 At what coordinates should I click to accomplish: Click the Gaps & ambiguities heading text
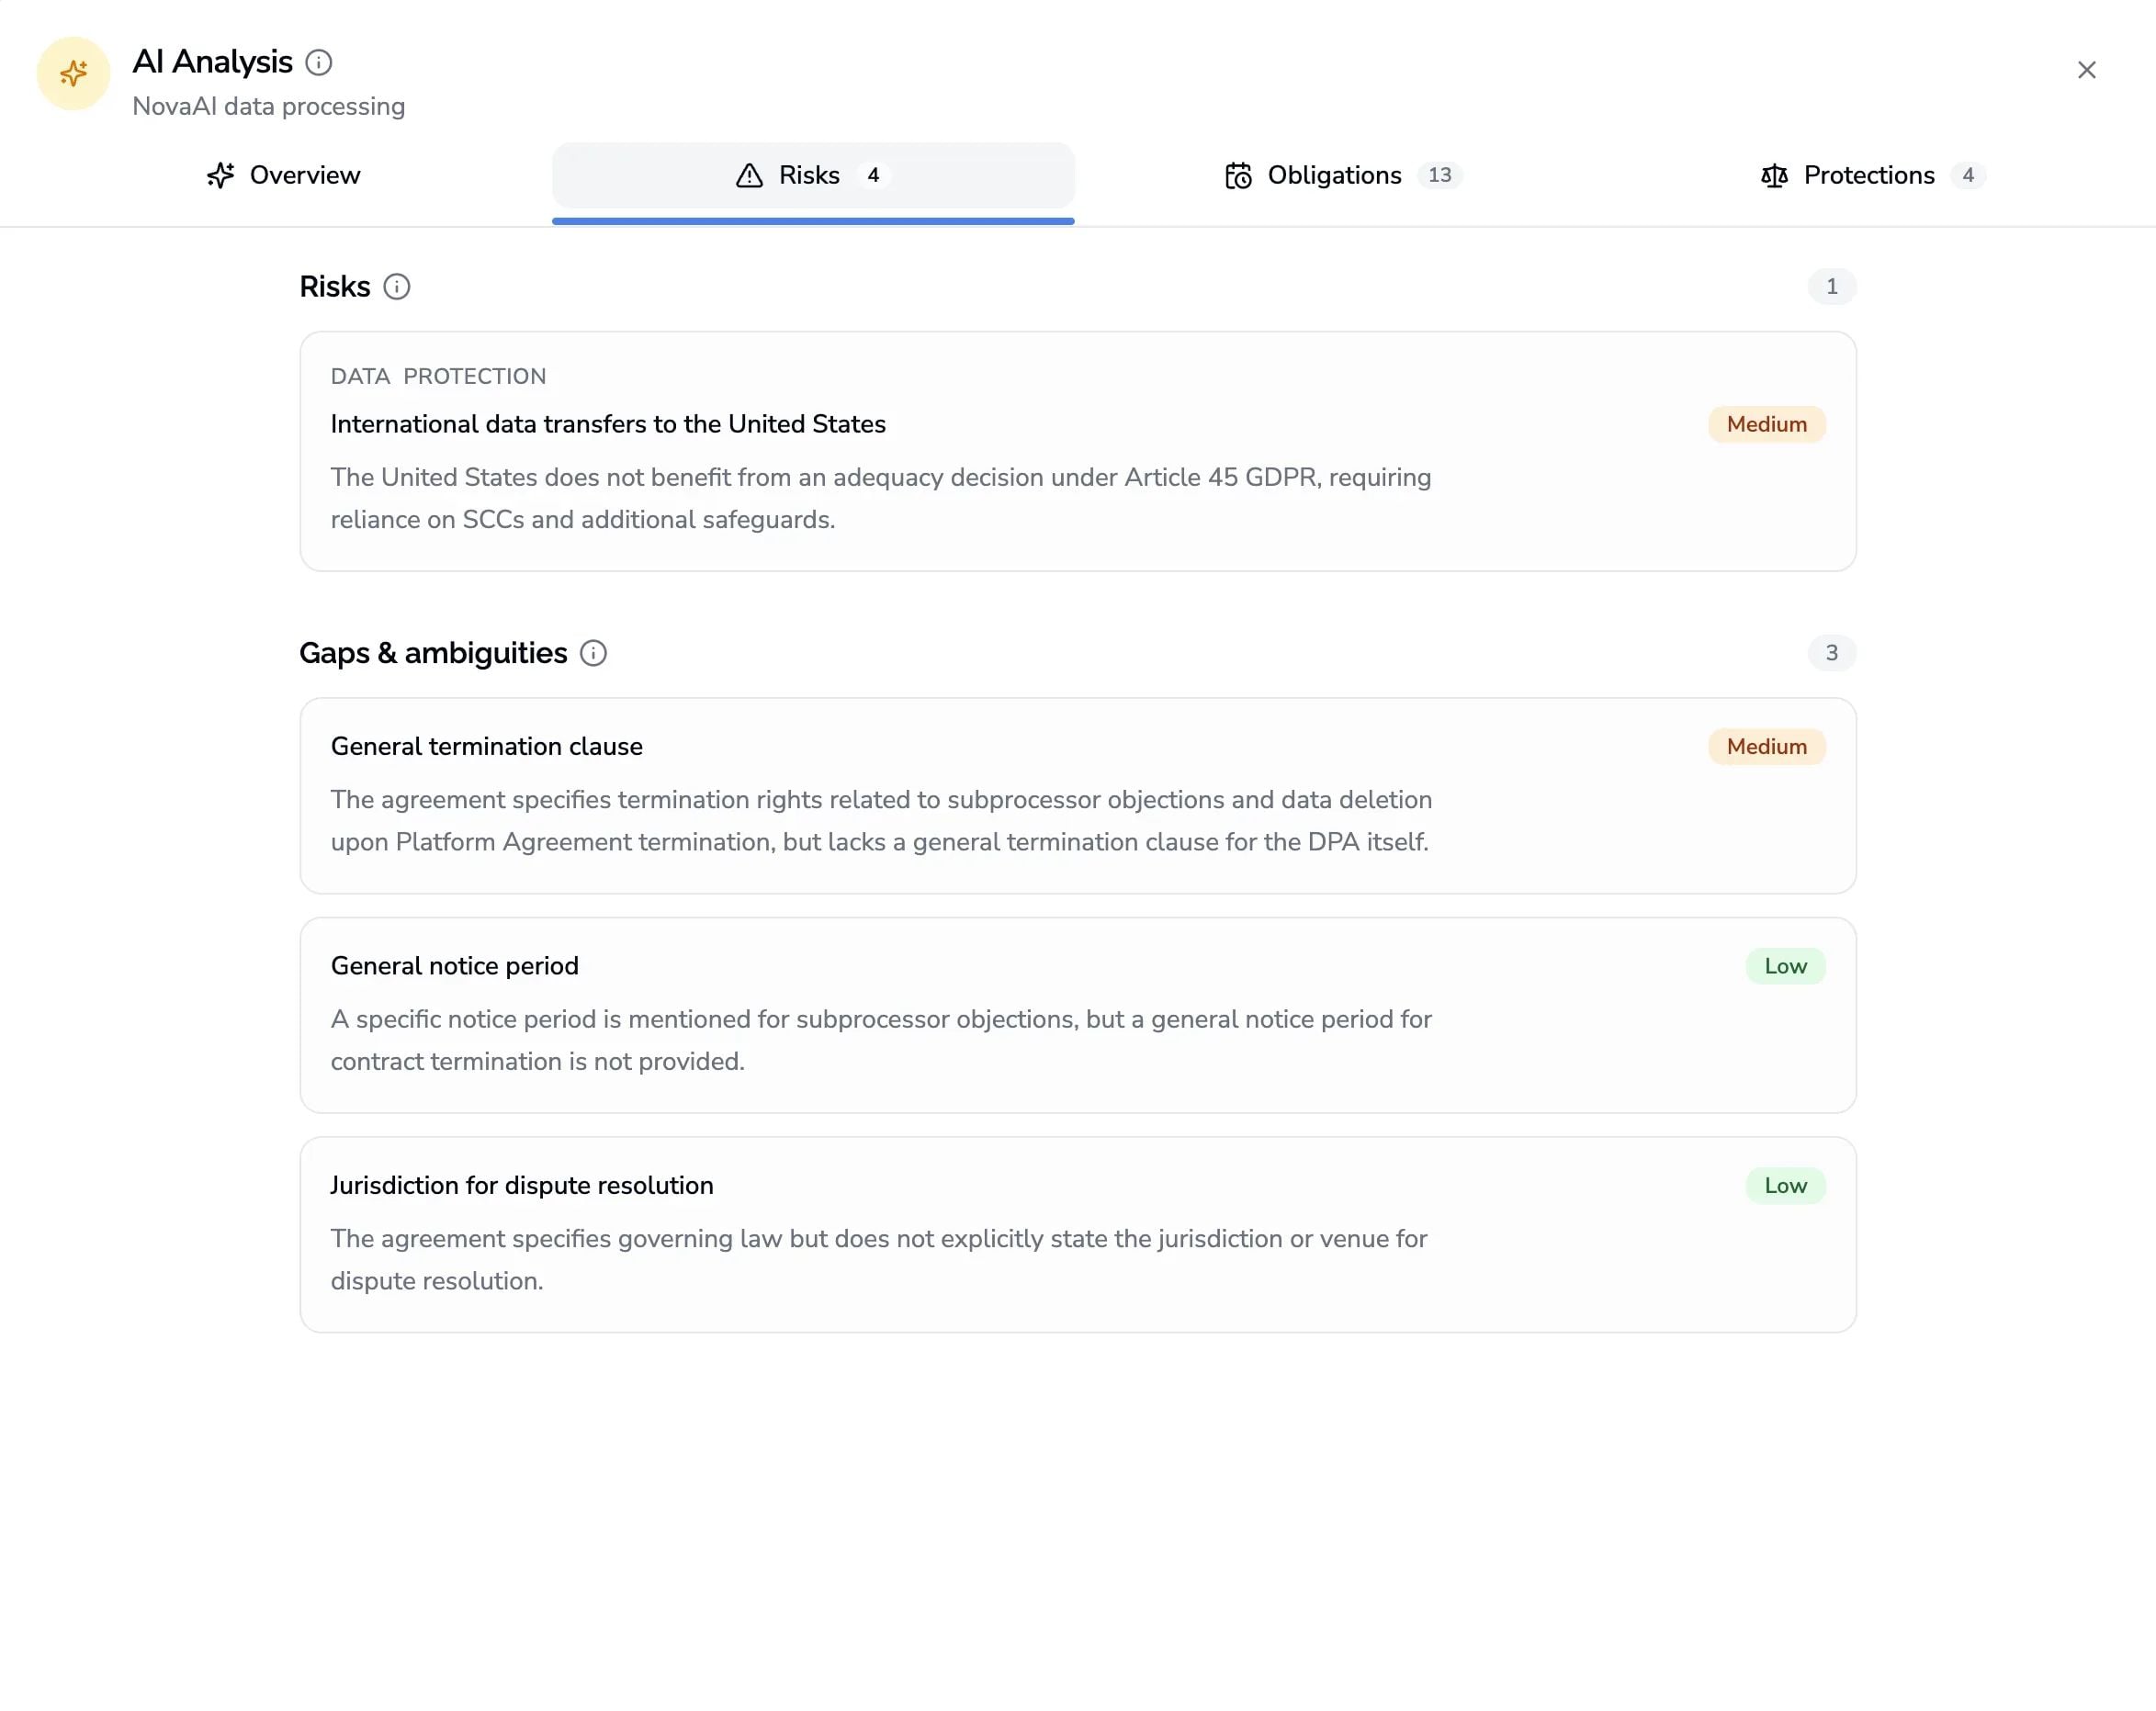(433, 653)
